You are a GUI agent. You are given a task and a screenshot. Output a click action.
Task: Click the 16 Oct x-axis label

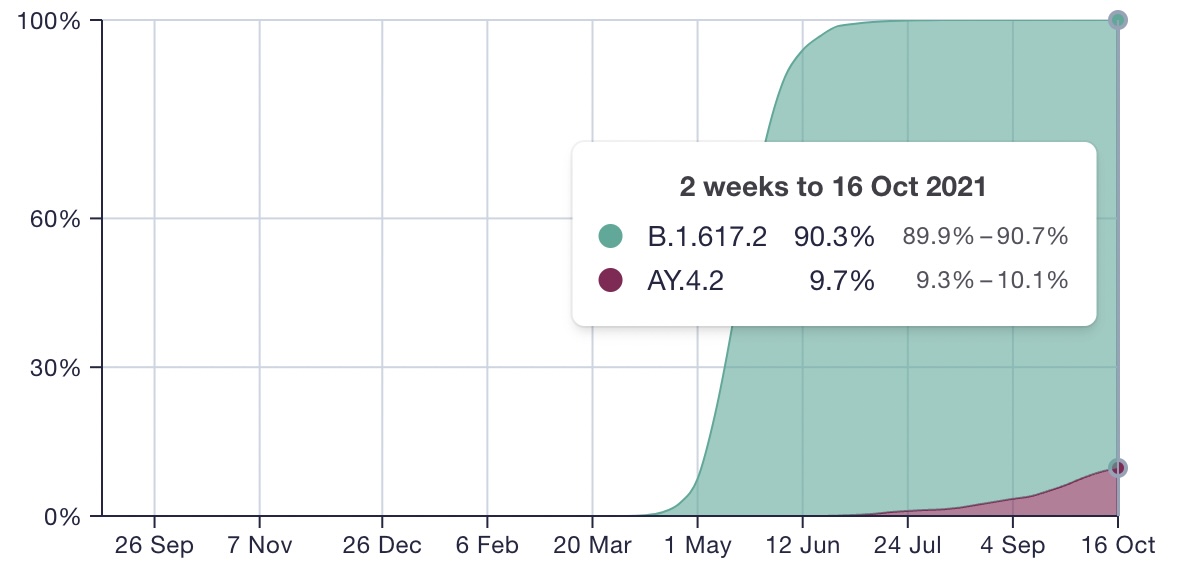click(x=1118, y=546)
